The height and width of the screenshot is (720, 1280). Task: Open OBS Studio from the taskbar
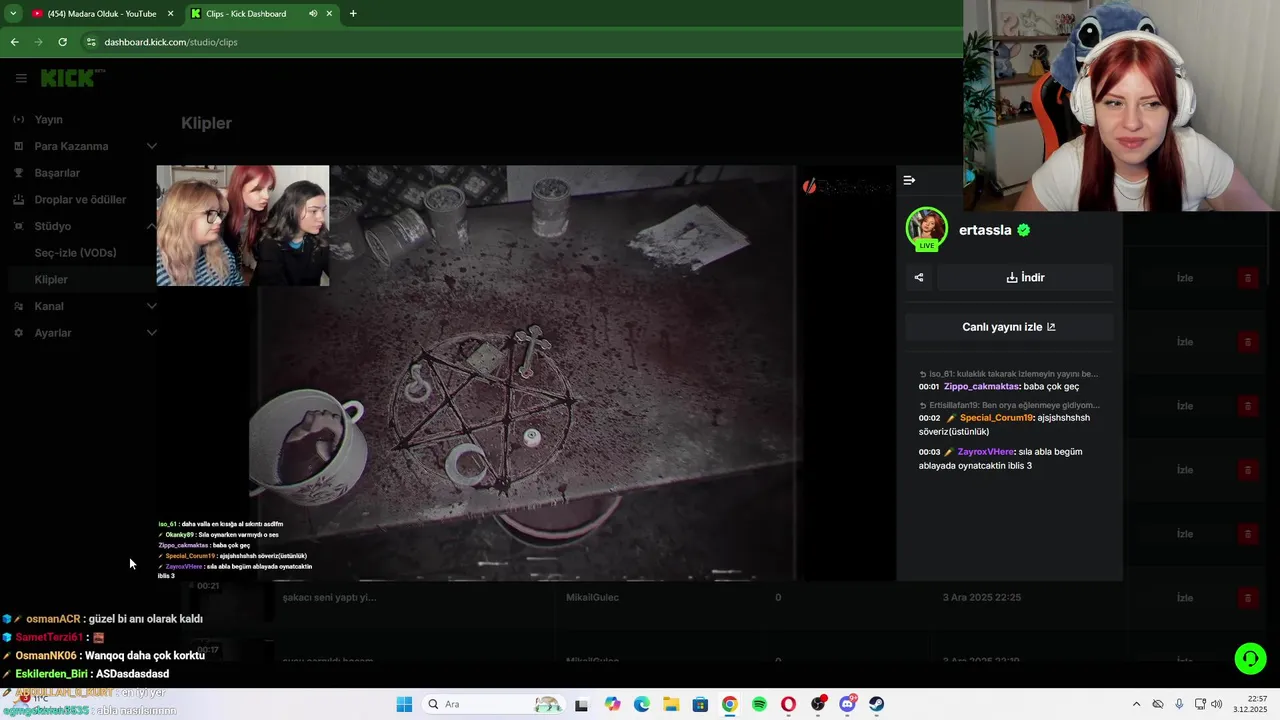coord(818,704)
